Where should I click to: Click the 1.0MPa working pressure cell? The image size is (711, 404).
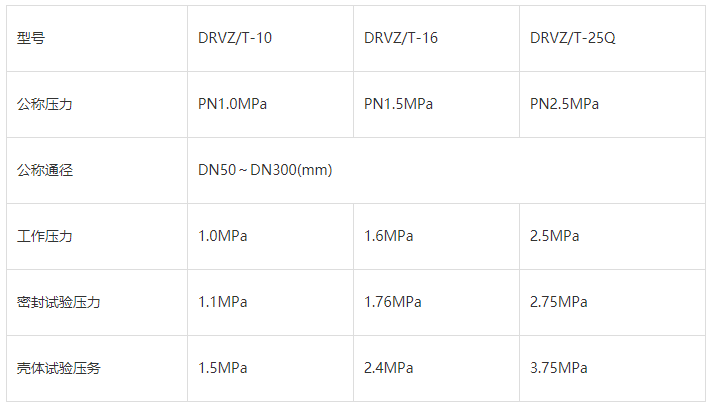pos(222,236)
